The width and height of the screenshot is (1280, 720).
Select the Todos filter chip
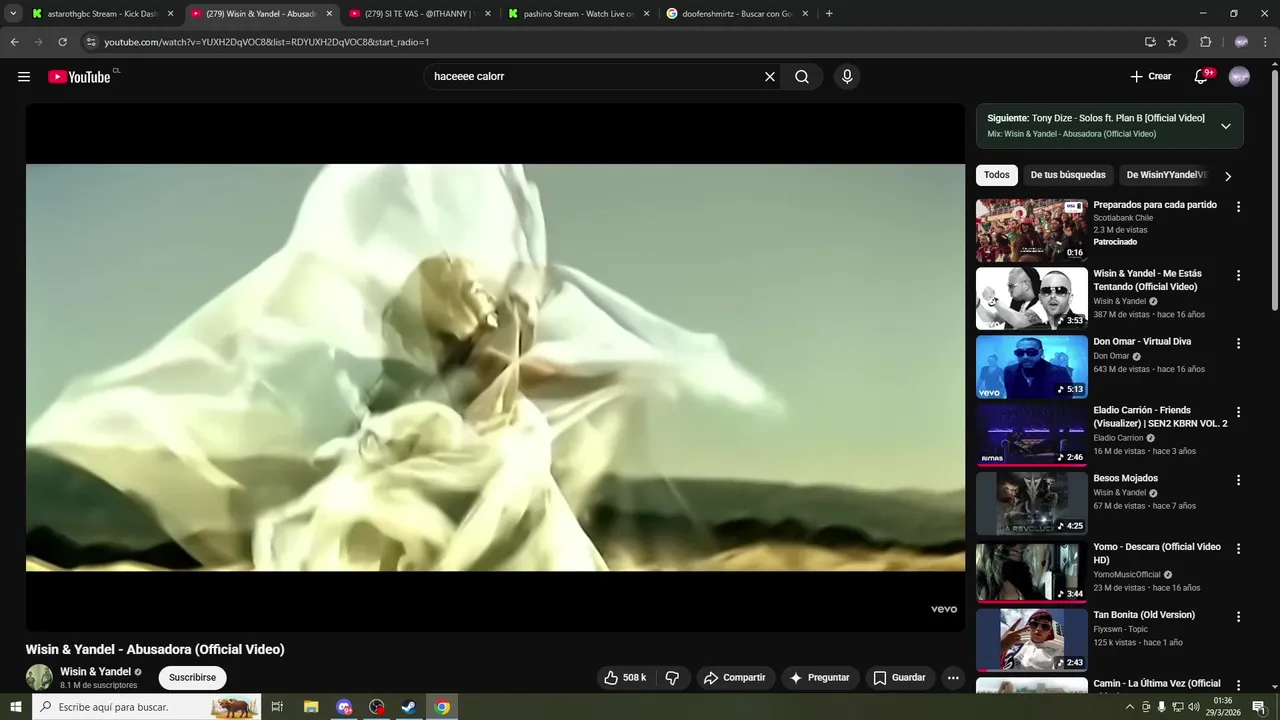click(997, 175)
